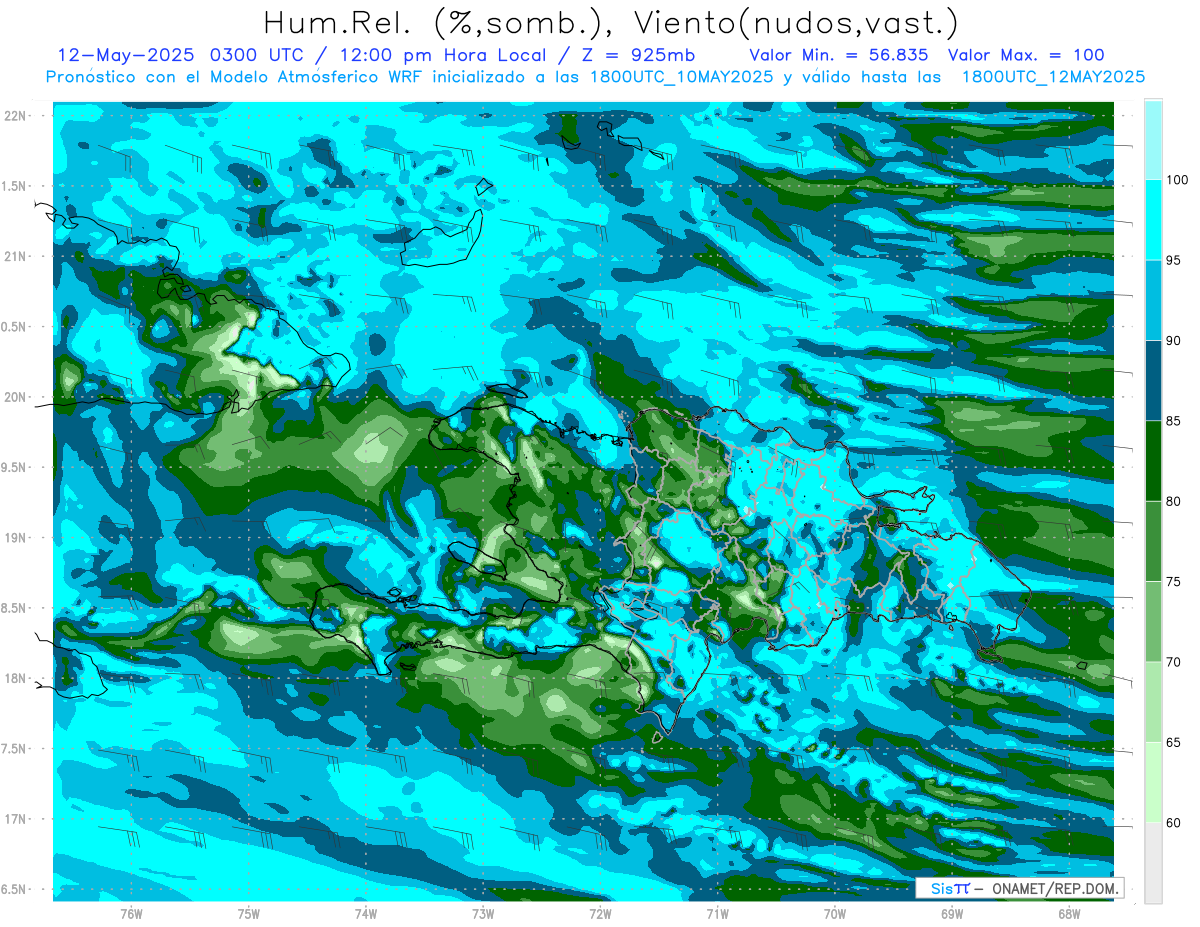The width and height of the screenshot is (1200, 927).
Task: Click the 85–90% dark blue legend band
Action: [x=1153, y=381]
